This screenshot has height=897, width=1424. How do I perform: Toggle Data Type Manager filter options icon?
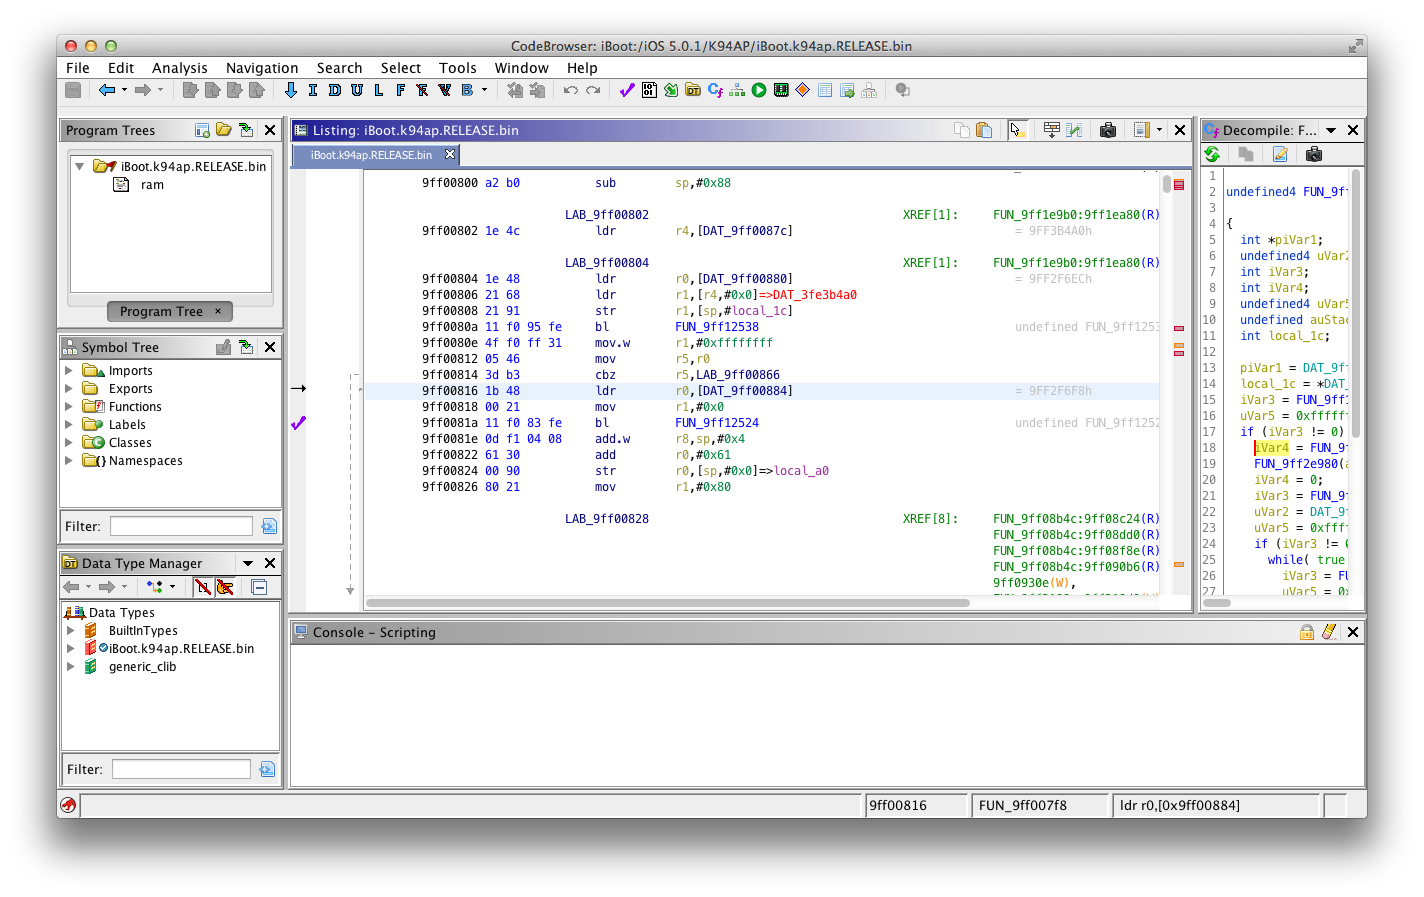(267, 769)
